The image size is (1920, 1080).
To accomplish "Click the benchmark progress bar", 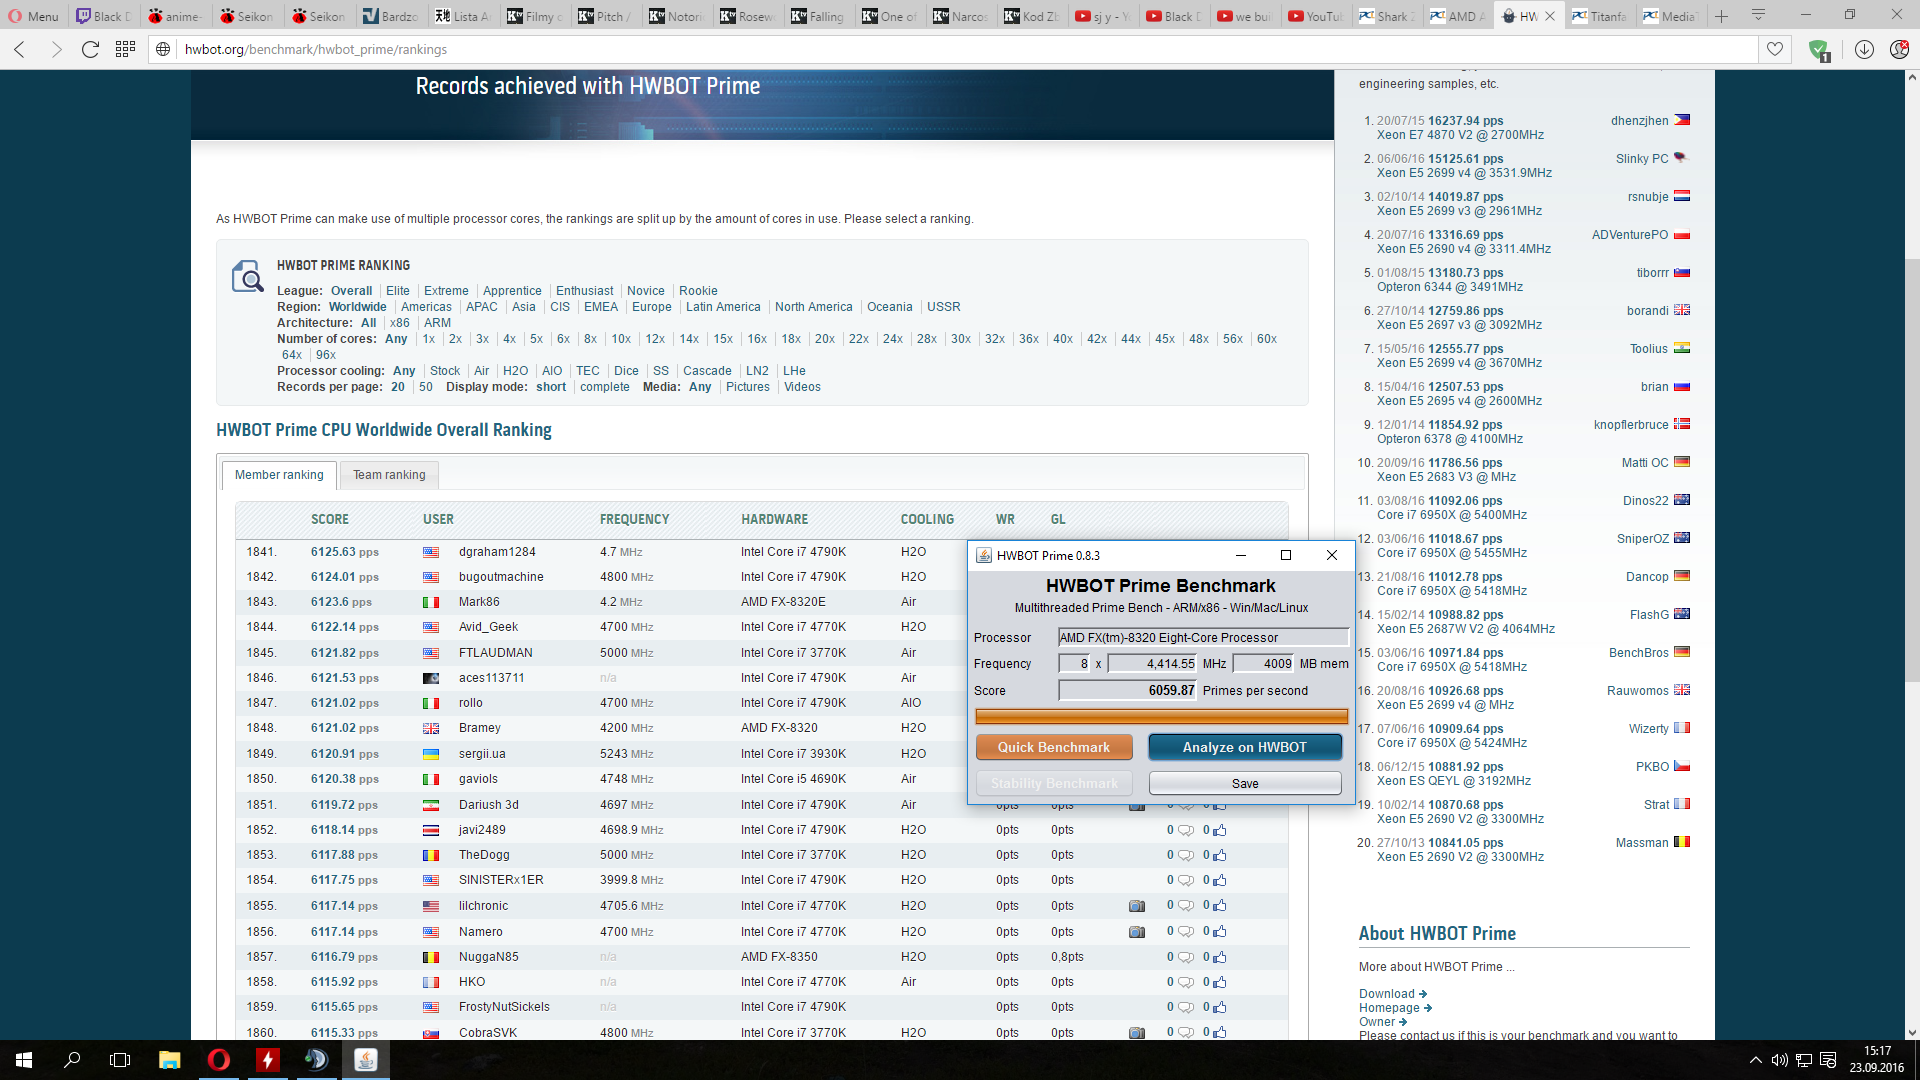I will (x=1161, y=717).
